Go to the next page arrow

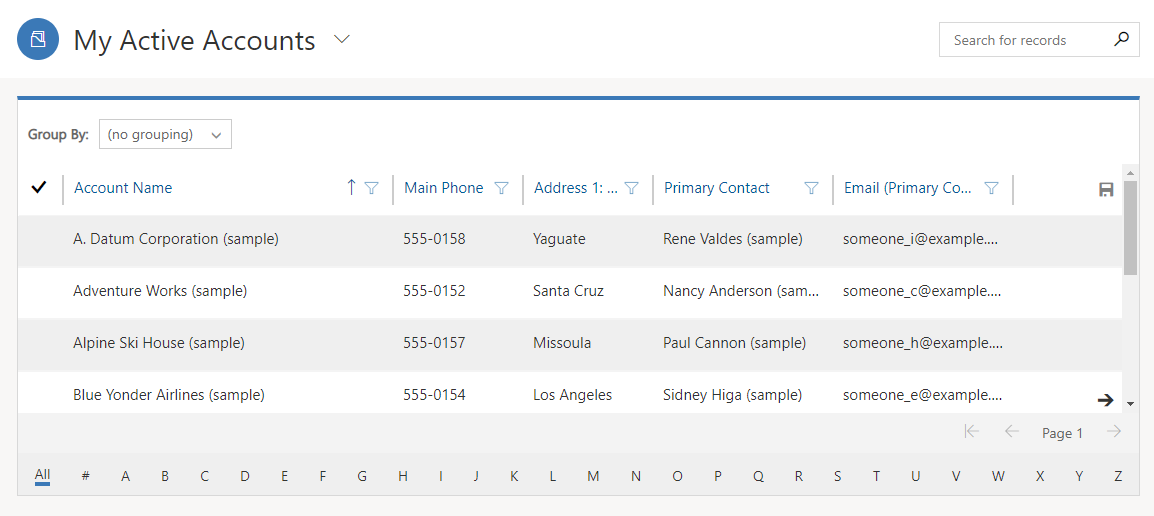coord(1114,432)
